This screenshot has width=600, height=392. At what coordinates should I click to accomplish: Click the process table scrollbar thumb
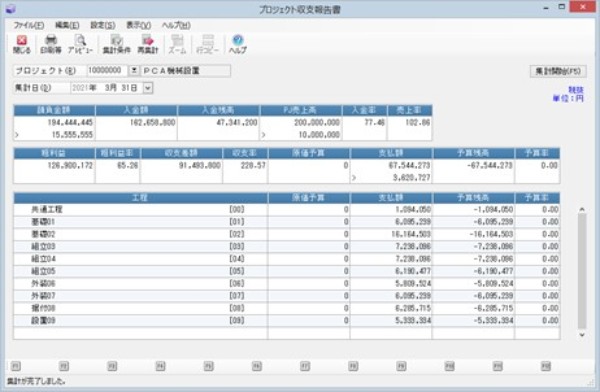click(582, 271)
